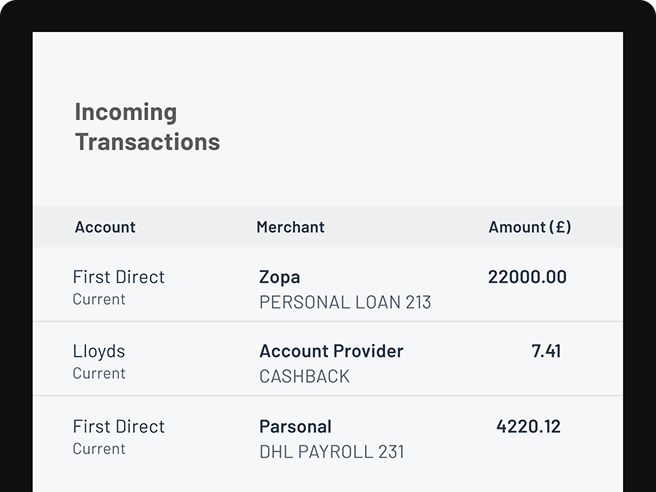Select the 22000.00 amount
The width and height of the screenshot is (656, 492).
pyautogui.click(x=527, y=277)
